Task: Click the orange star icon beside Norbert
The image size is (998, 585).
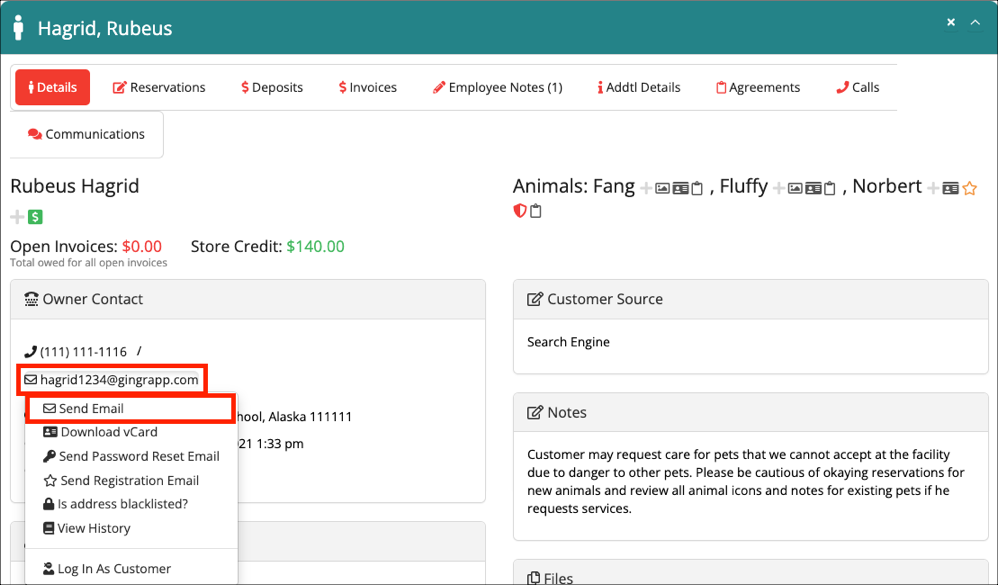Action: [970, 188]
